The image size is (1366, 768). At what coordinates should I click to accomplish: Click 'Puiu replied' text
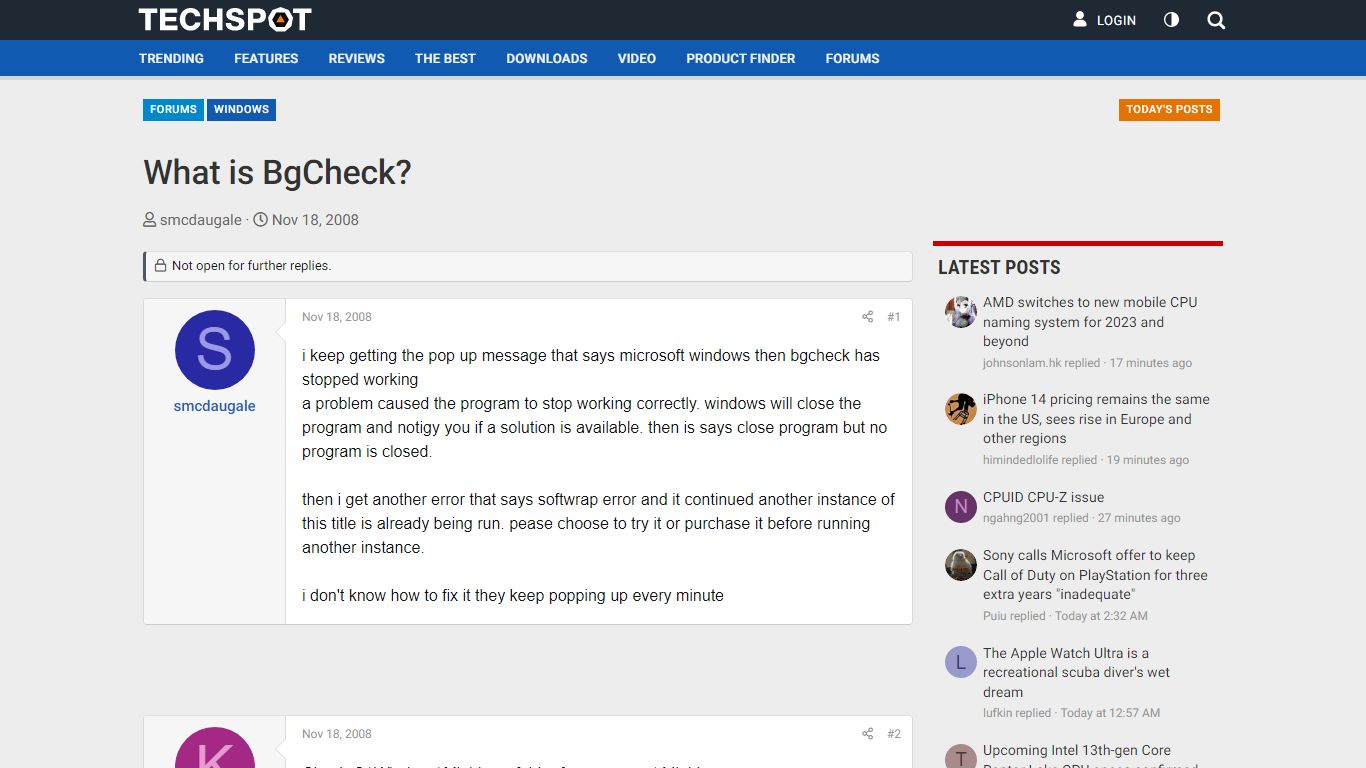pos(1014,616)
